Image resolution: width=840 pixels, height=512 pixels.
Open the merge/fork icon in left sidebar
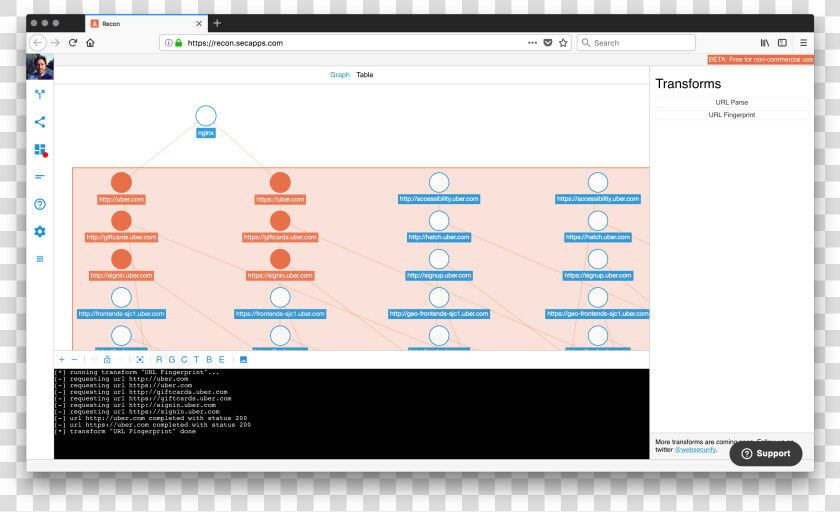coord(40,95)
